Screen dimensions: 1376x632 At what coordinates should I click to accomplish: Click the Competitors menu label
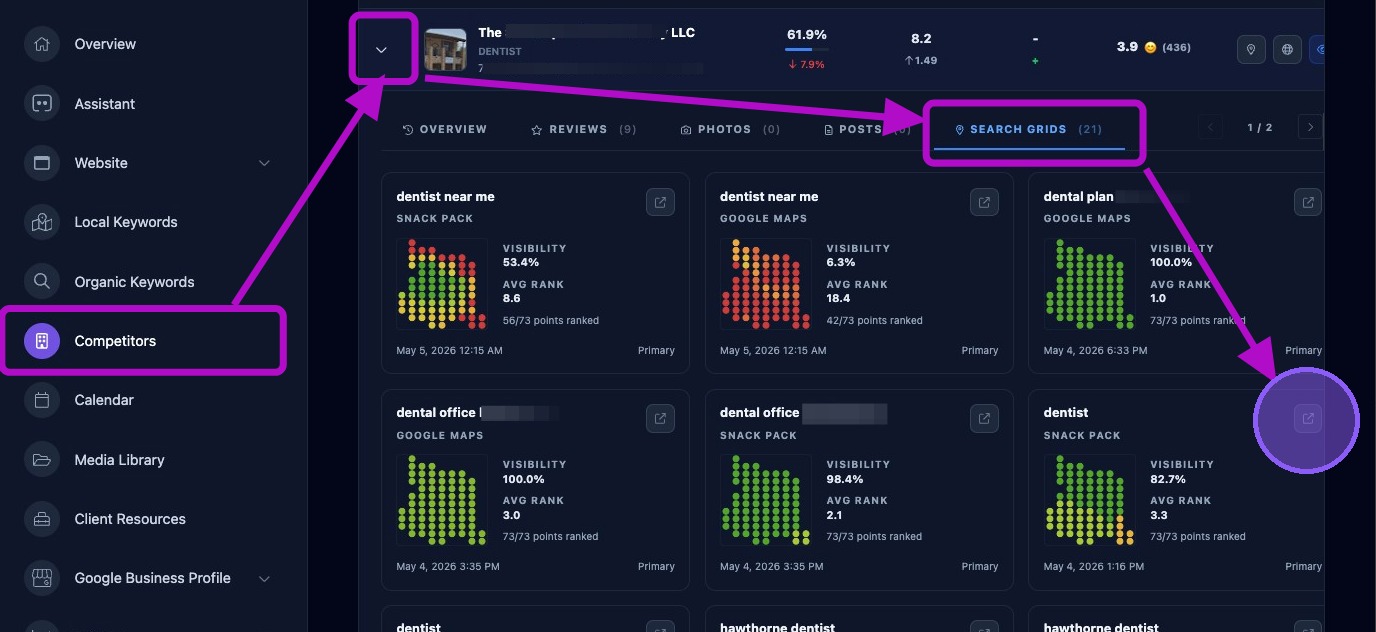(x=115, y=341)
